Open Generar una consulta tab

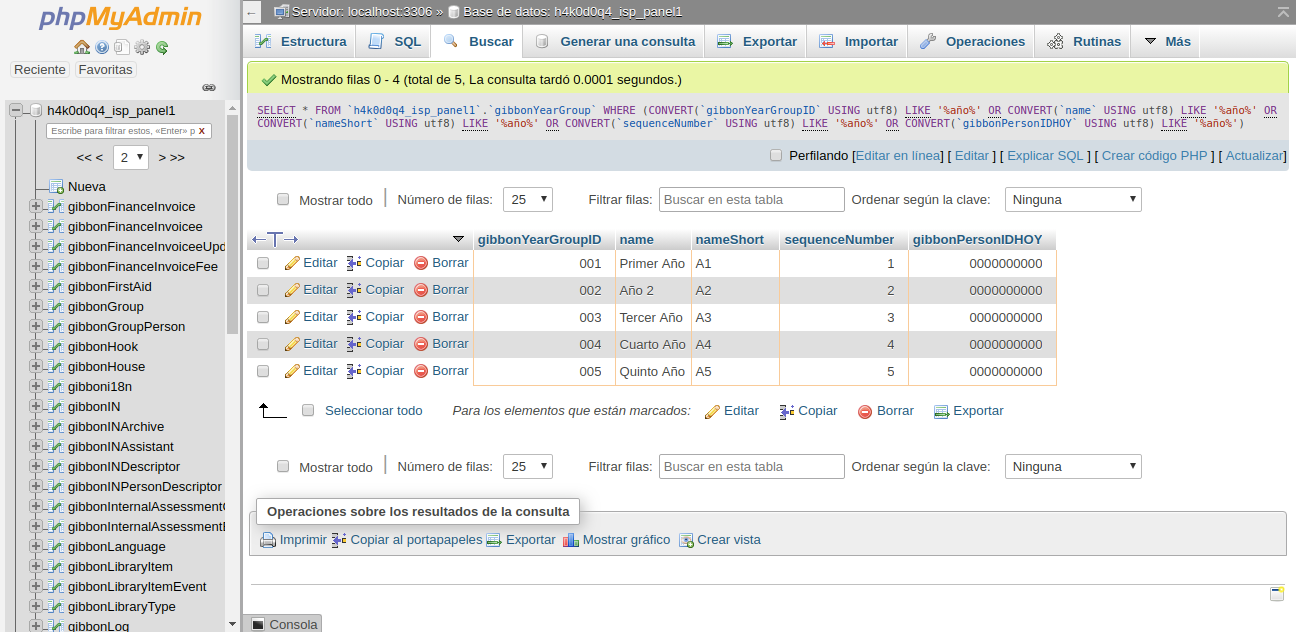(x=614, y=41)
